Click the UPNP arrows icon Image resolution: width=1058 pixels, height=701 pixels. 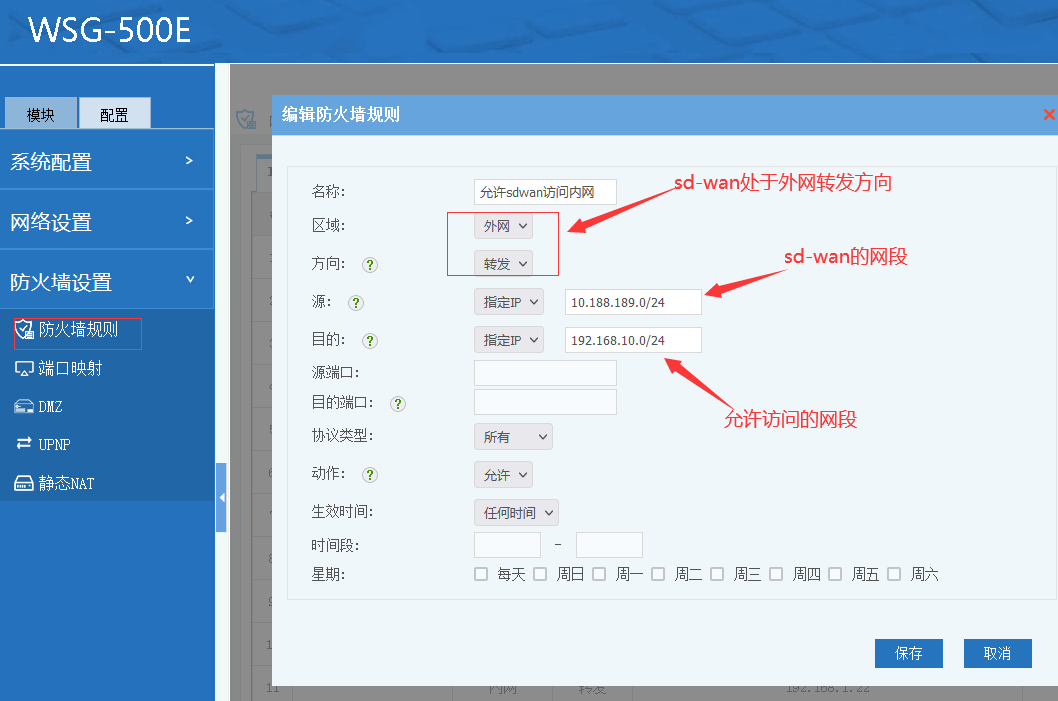click(24, 444)
